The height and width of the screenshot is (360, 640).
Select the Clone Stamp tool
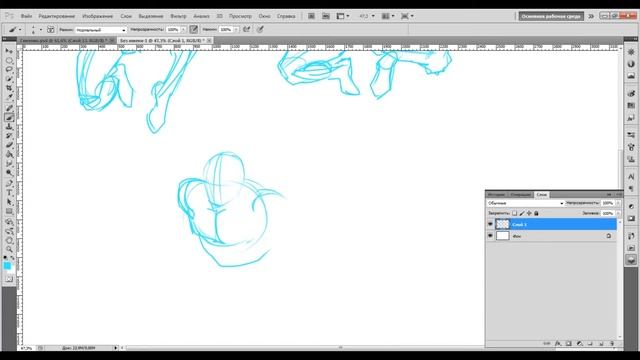coord(9,127)
